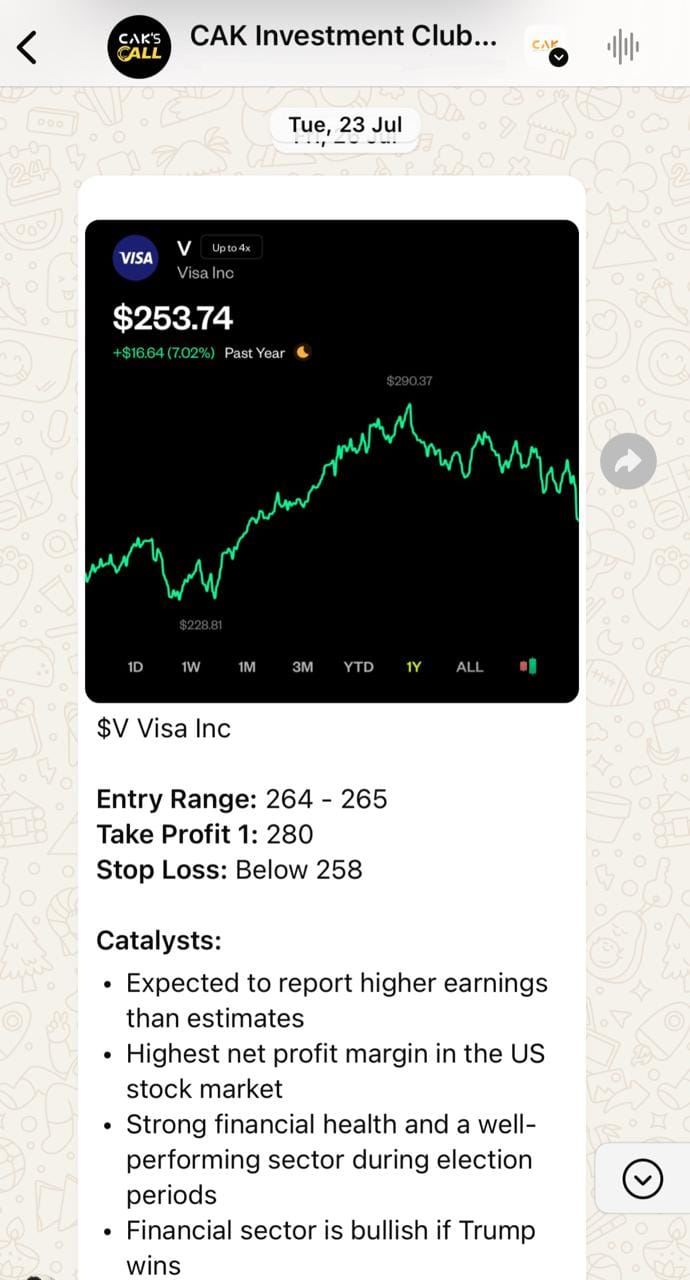Switch to the 1W timeframe

coord(191,667)
